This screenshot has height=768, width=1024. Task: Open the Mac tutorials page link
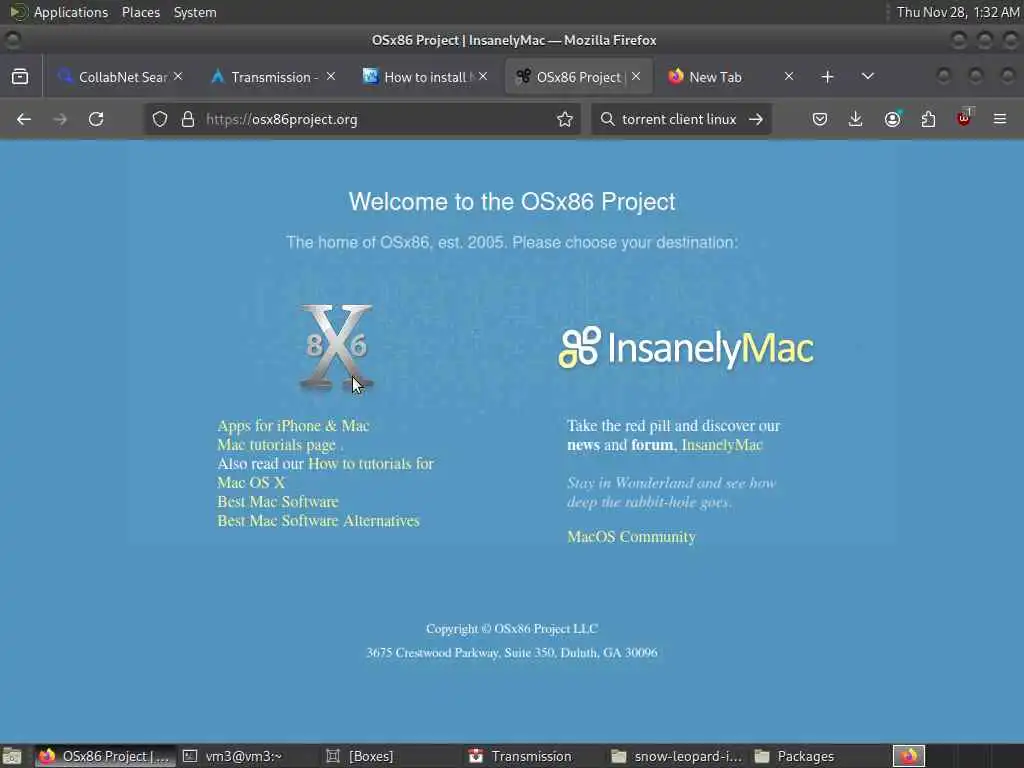pyautogui.click(x=276, y=445)
